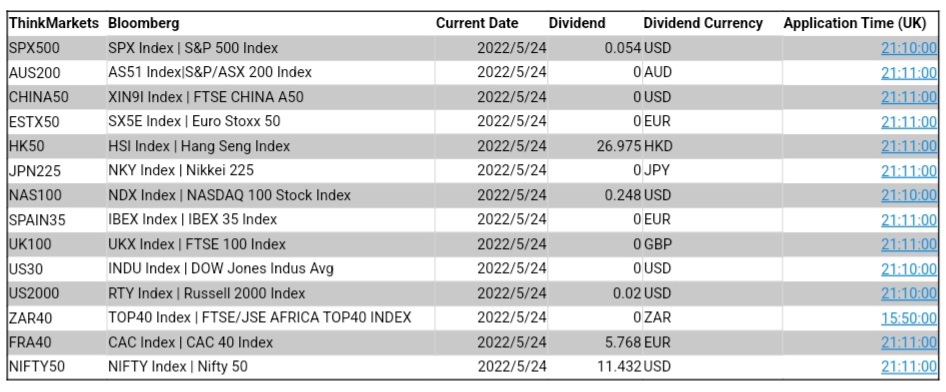The width and height of the screenshot is (946, 392).
Task: Select the ThinkMarkets column header
Action: click(x=54, y=24)
